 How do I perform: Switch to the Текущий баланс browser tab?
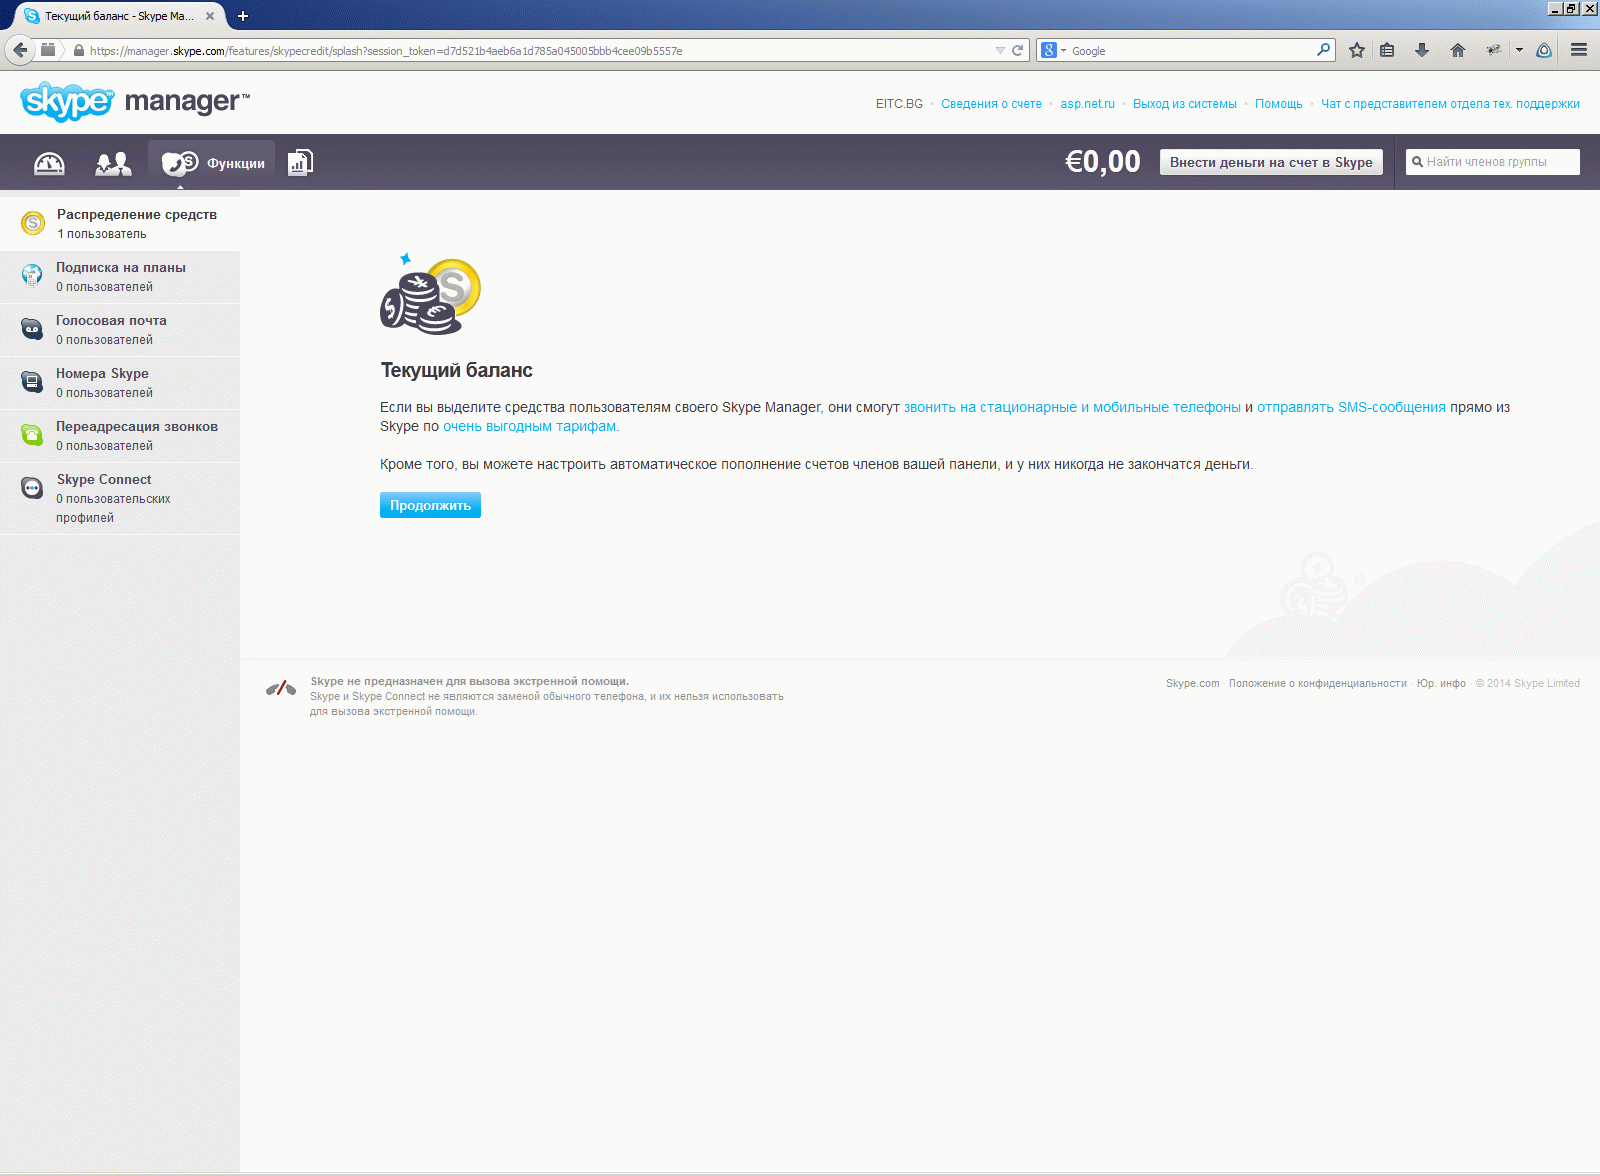tap(118, 16)
